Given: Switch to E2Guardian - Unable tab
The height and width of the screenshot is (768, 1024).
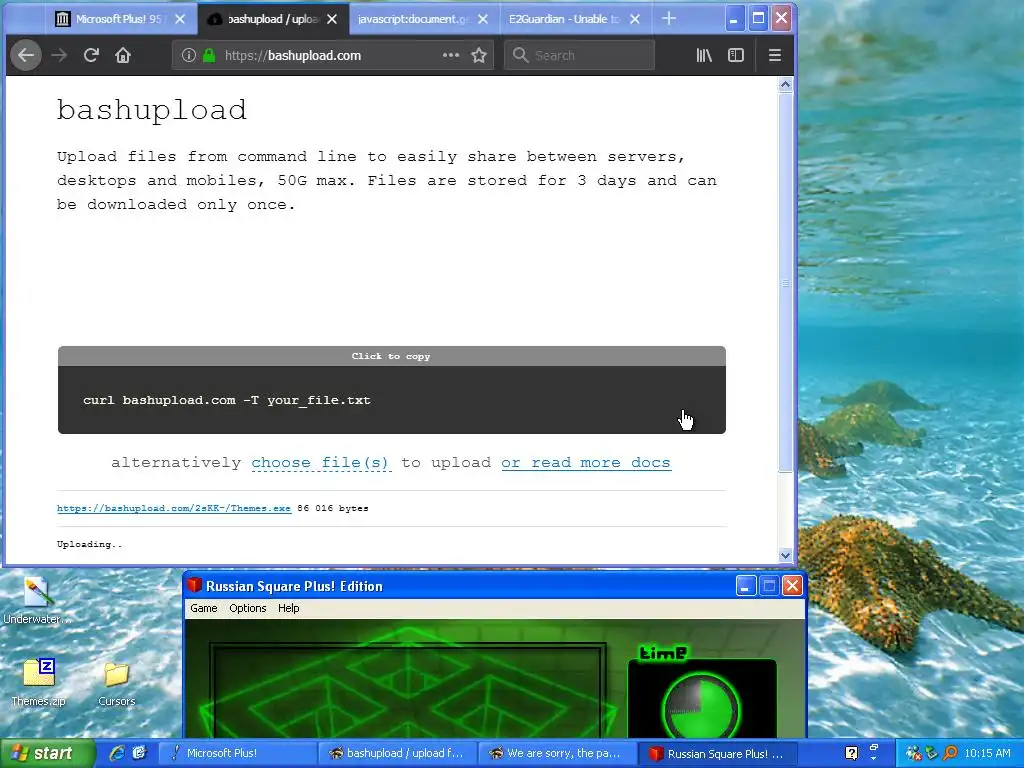Looking at the screenshot, I should click(564, 19).
